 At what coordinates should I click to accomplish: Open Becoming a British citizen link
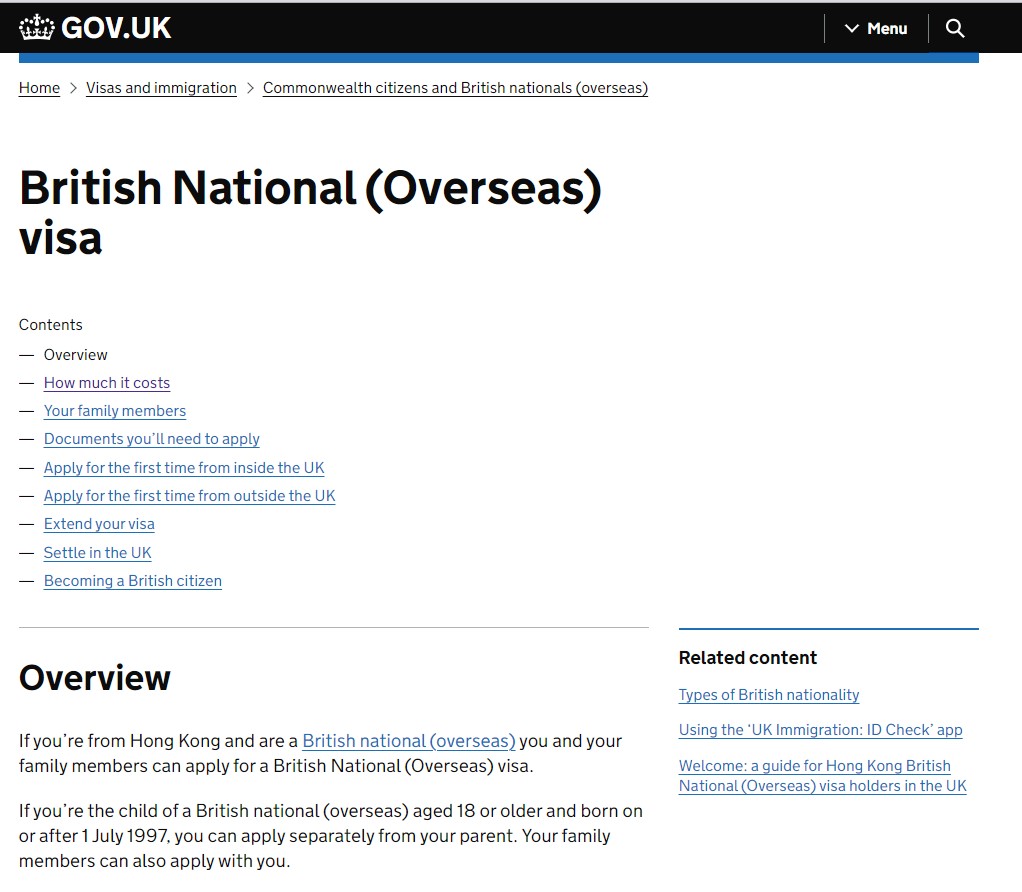[133, 581]
